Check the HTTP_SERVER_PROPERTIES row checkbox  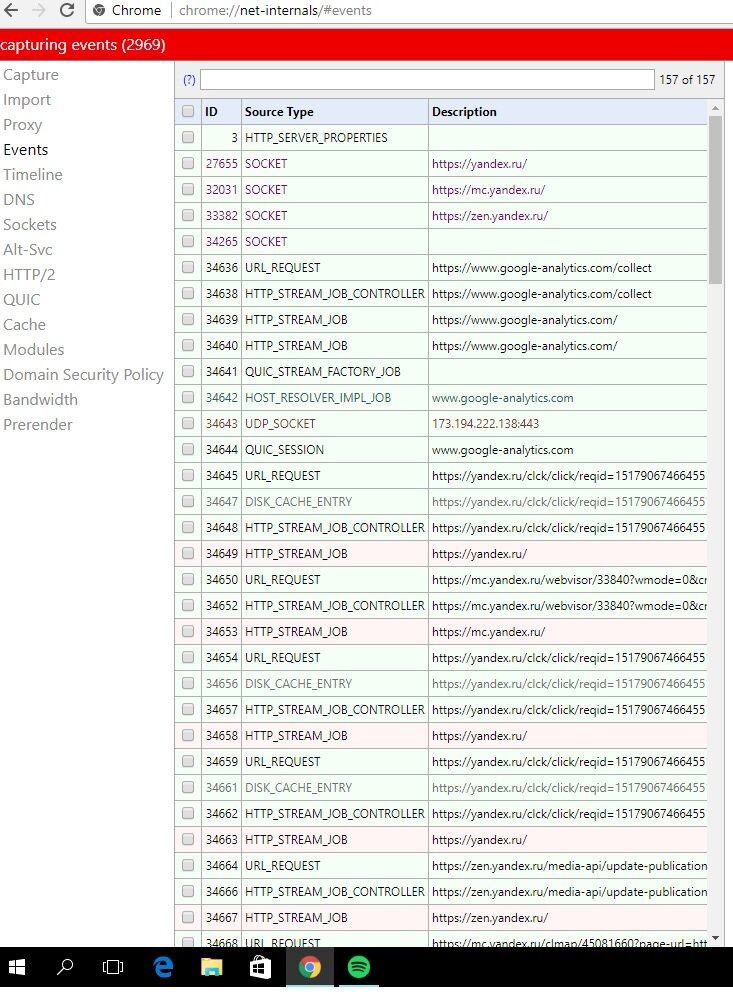pos(188,137)
